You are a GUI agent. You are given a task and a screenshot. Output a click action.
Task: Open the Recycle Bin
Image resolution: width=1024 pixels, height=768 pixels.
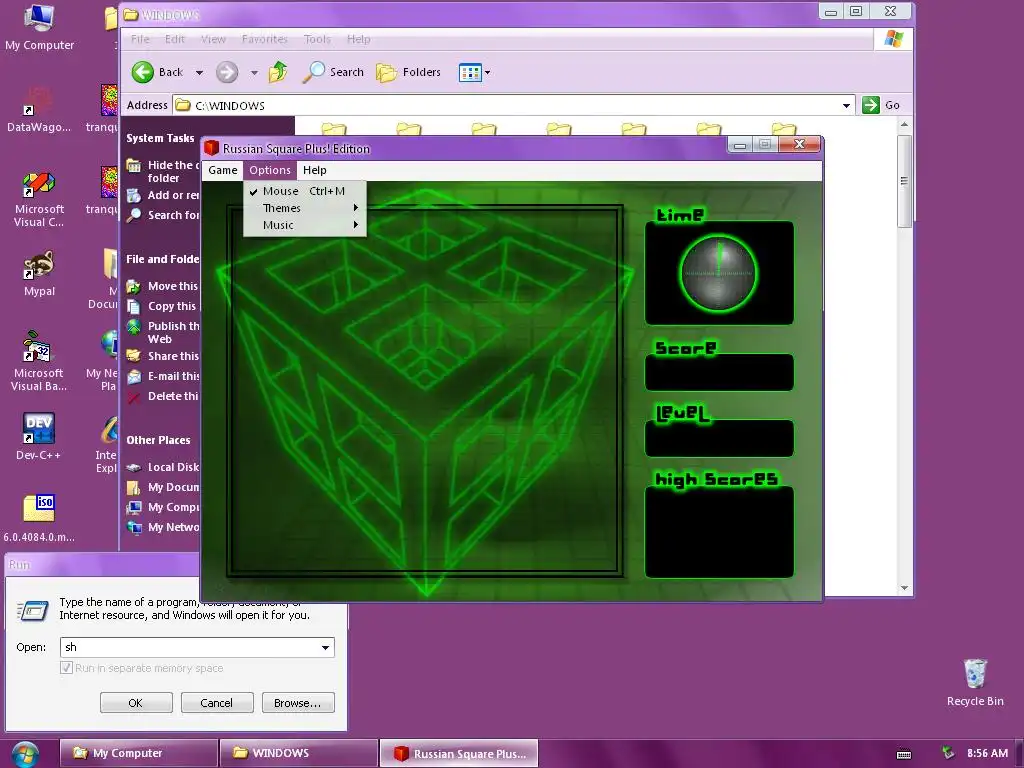click(x=975, y=683)
